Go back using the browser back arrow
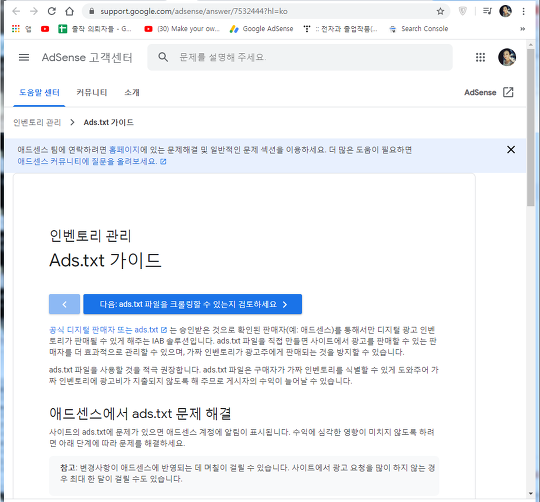 (x=16, y=11)
